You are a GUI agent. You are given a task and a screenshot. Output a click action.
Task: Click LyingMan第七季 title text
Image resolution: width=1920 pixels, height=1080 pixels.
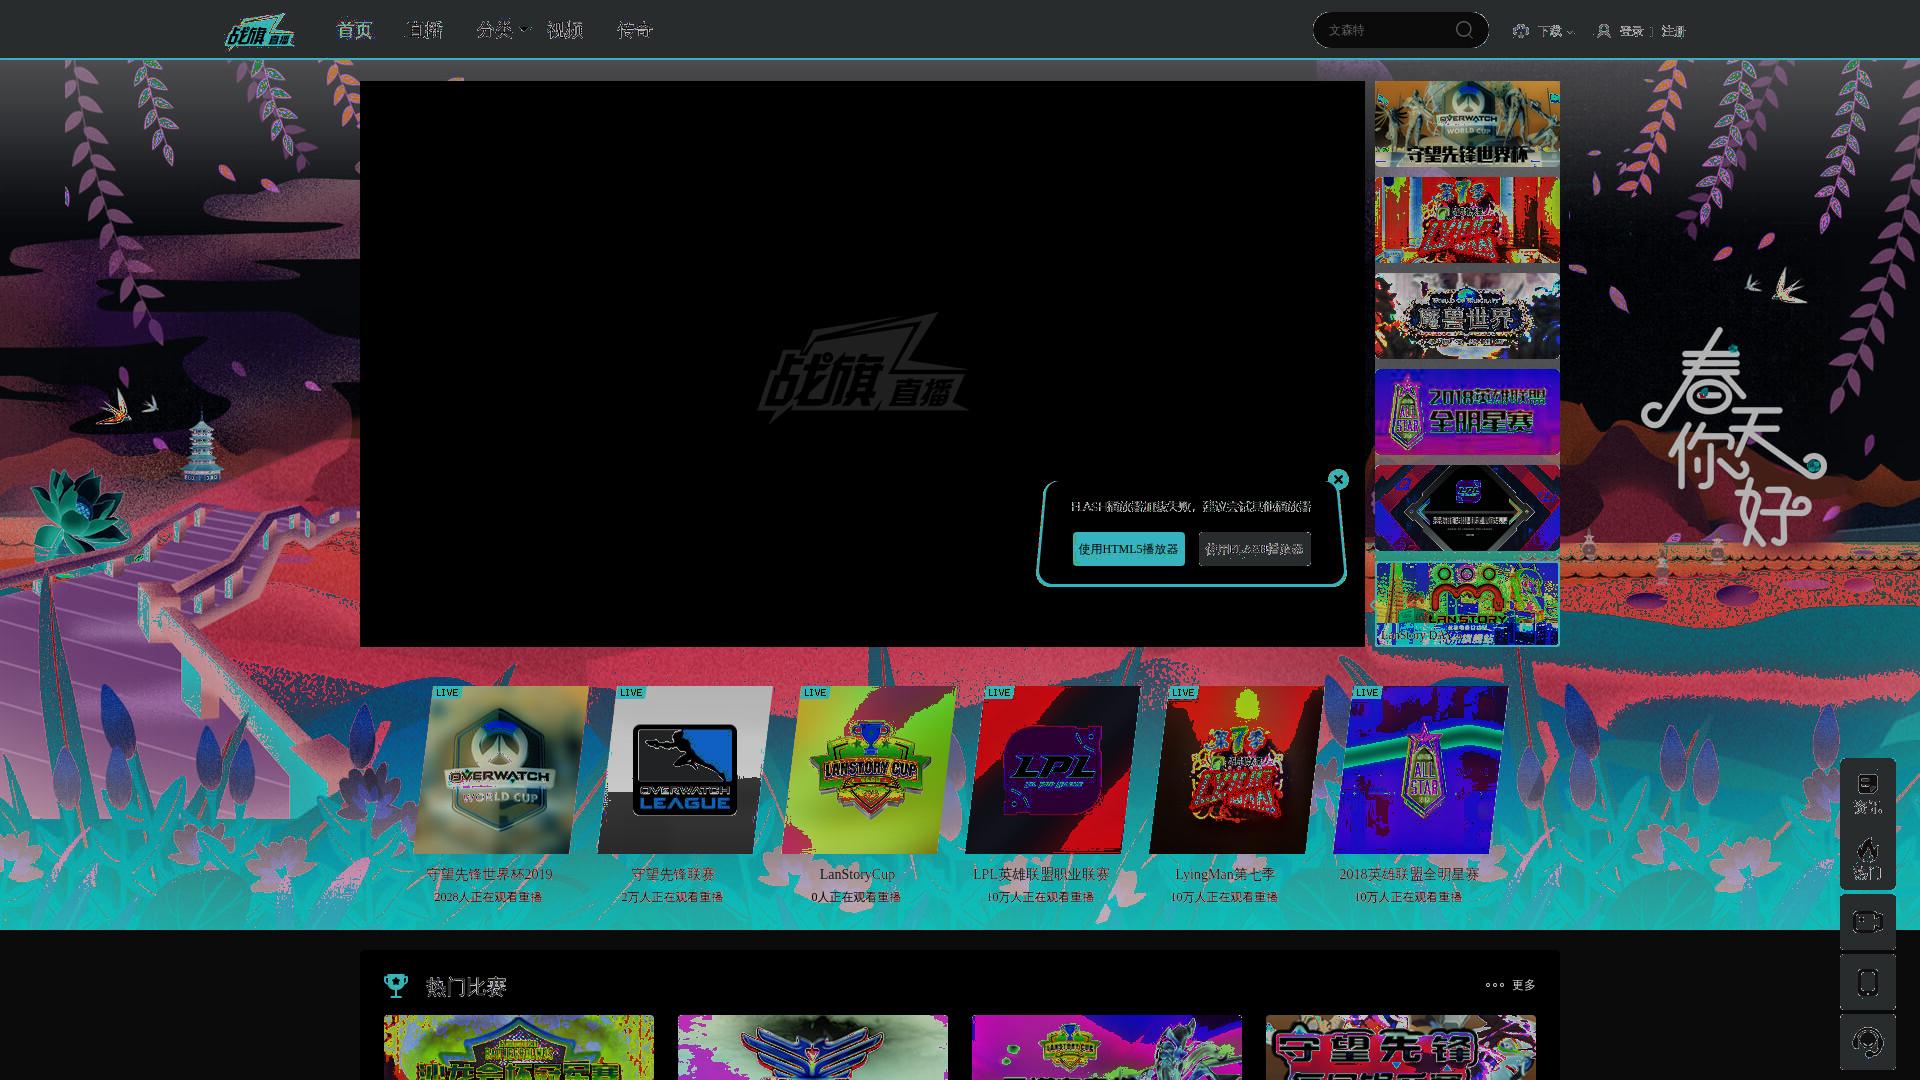[1225, 874]
